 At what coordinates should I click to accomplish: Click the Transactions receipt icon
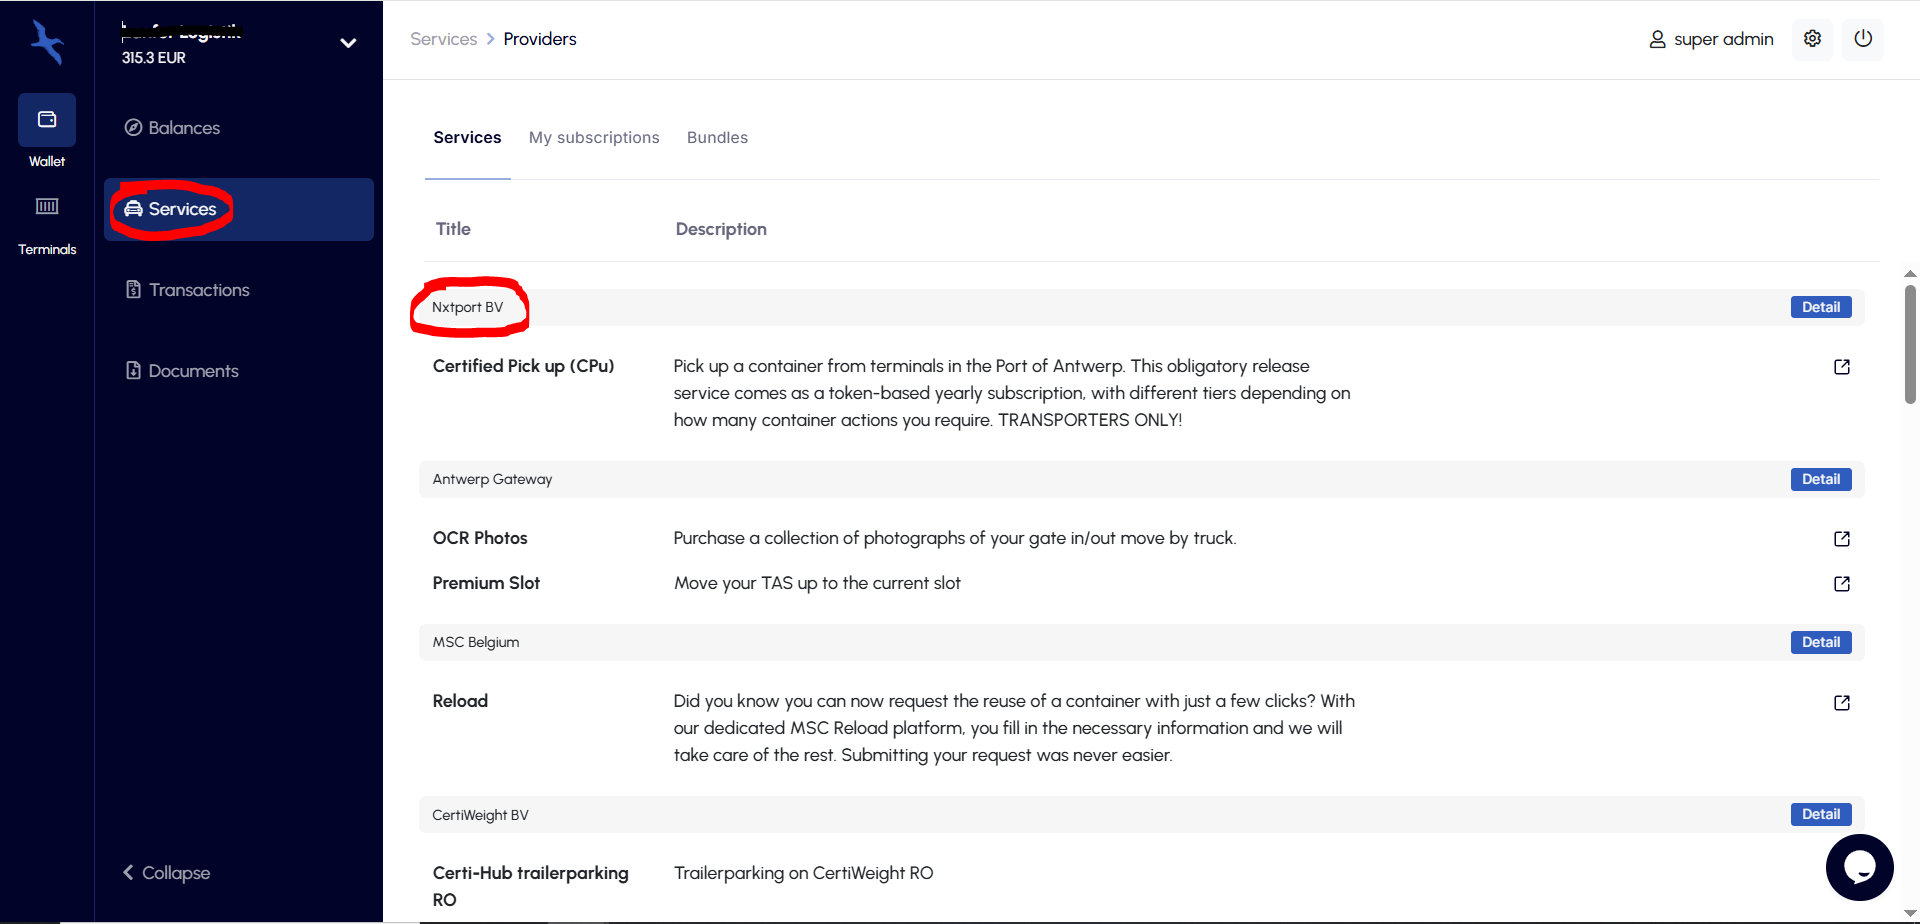(133, 290)
